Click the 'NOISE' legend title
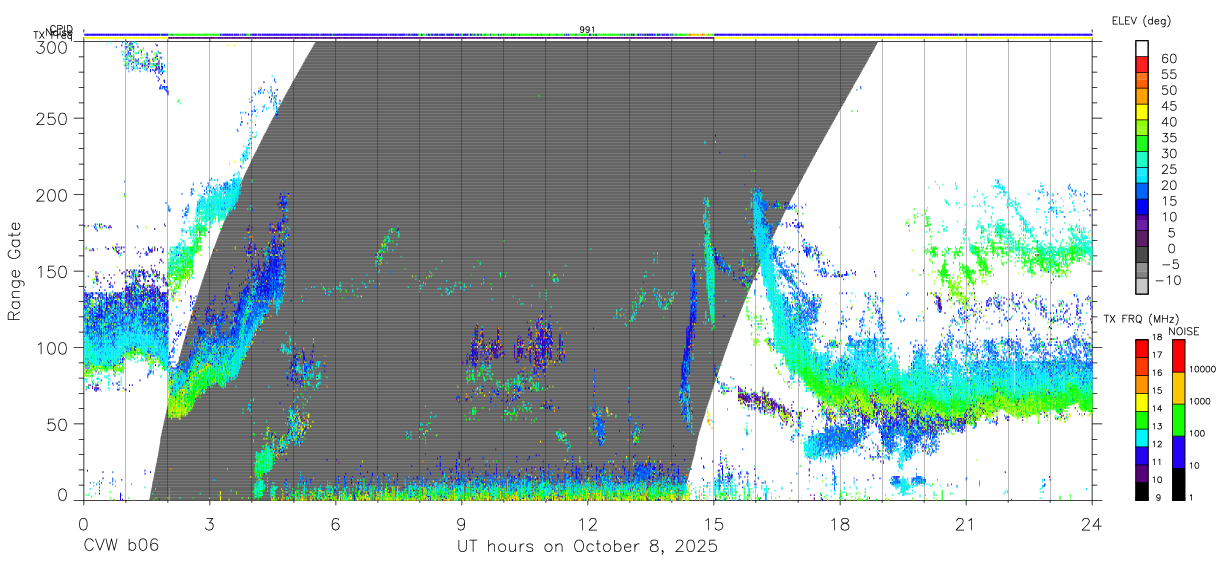1228x567 pixels. 1186,331
